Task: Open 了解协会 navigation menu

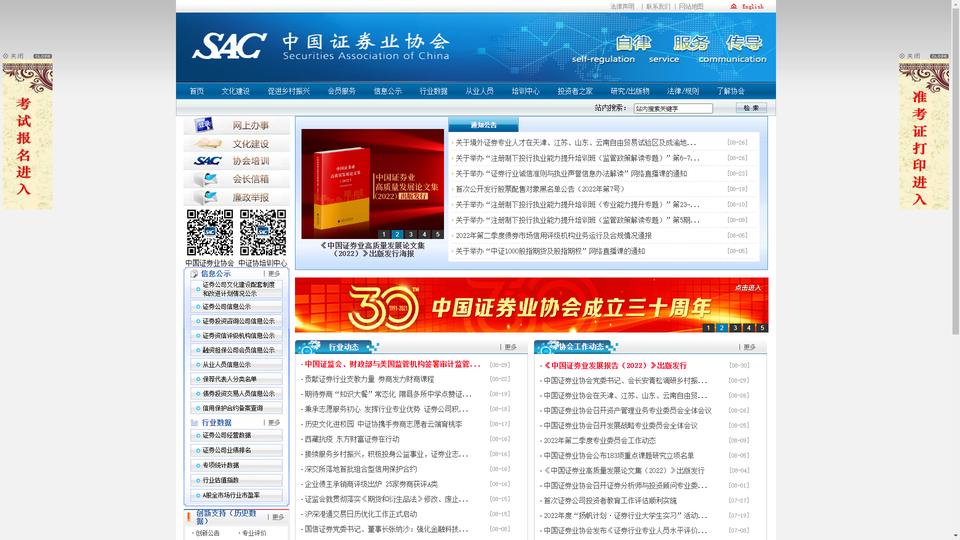Action: click(730, 91)
